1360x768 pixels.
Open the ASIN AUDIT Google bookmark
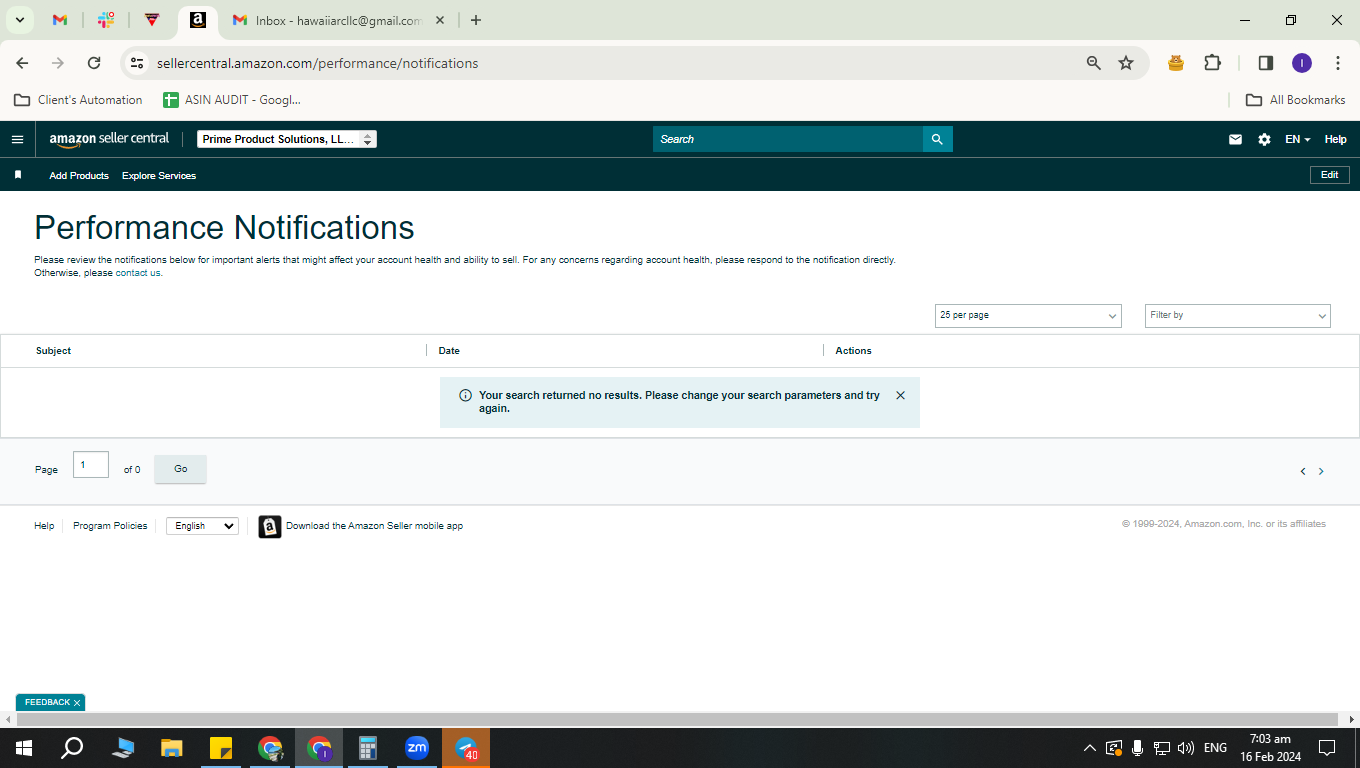(231, 100)
